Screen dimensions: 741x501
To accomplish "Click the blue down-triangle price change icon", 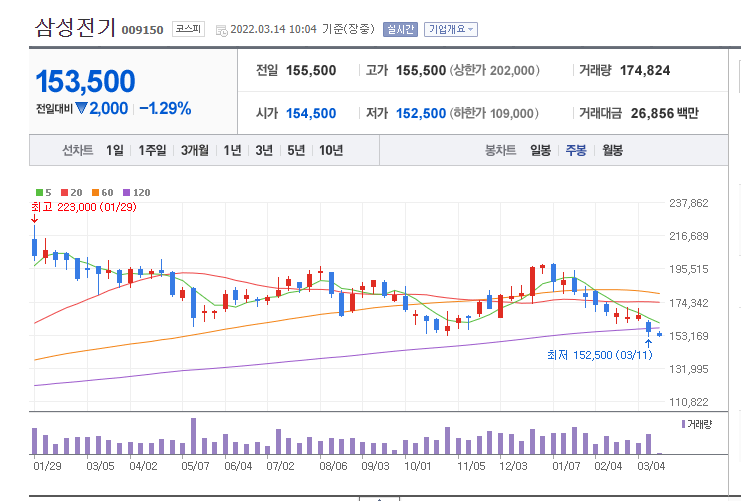I will tap(81, 109).
